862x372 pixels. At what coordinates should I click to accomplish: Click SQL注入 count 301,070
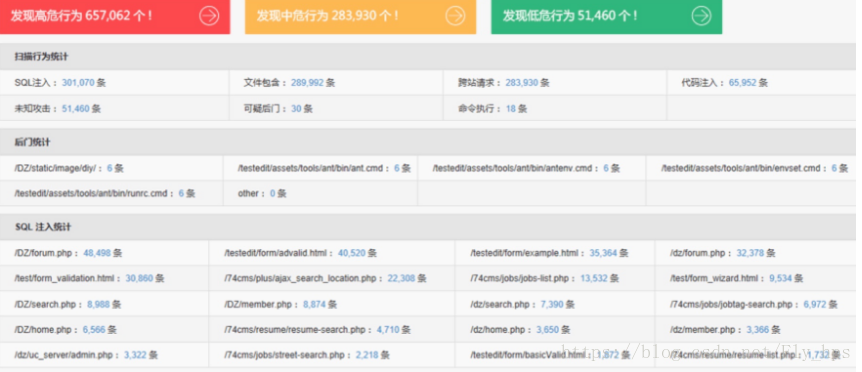(x=78, y=83)
